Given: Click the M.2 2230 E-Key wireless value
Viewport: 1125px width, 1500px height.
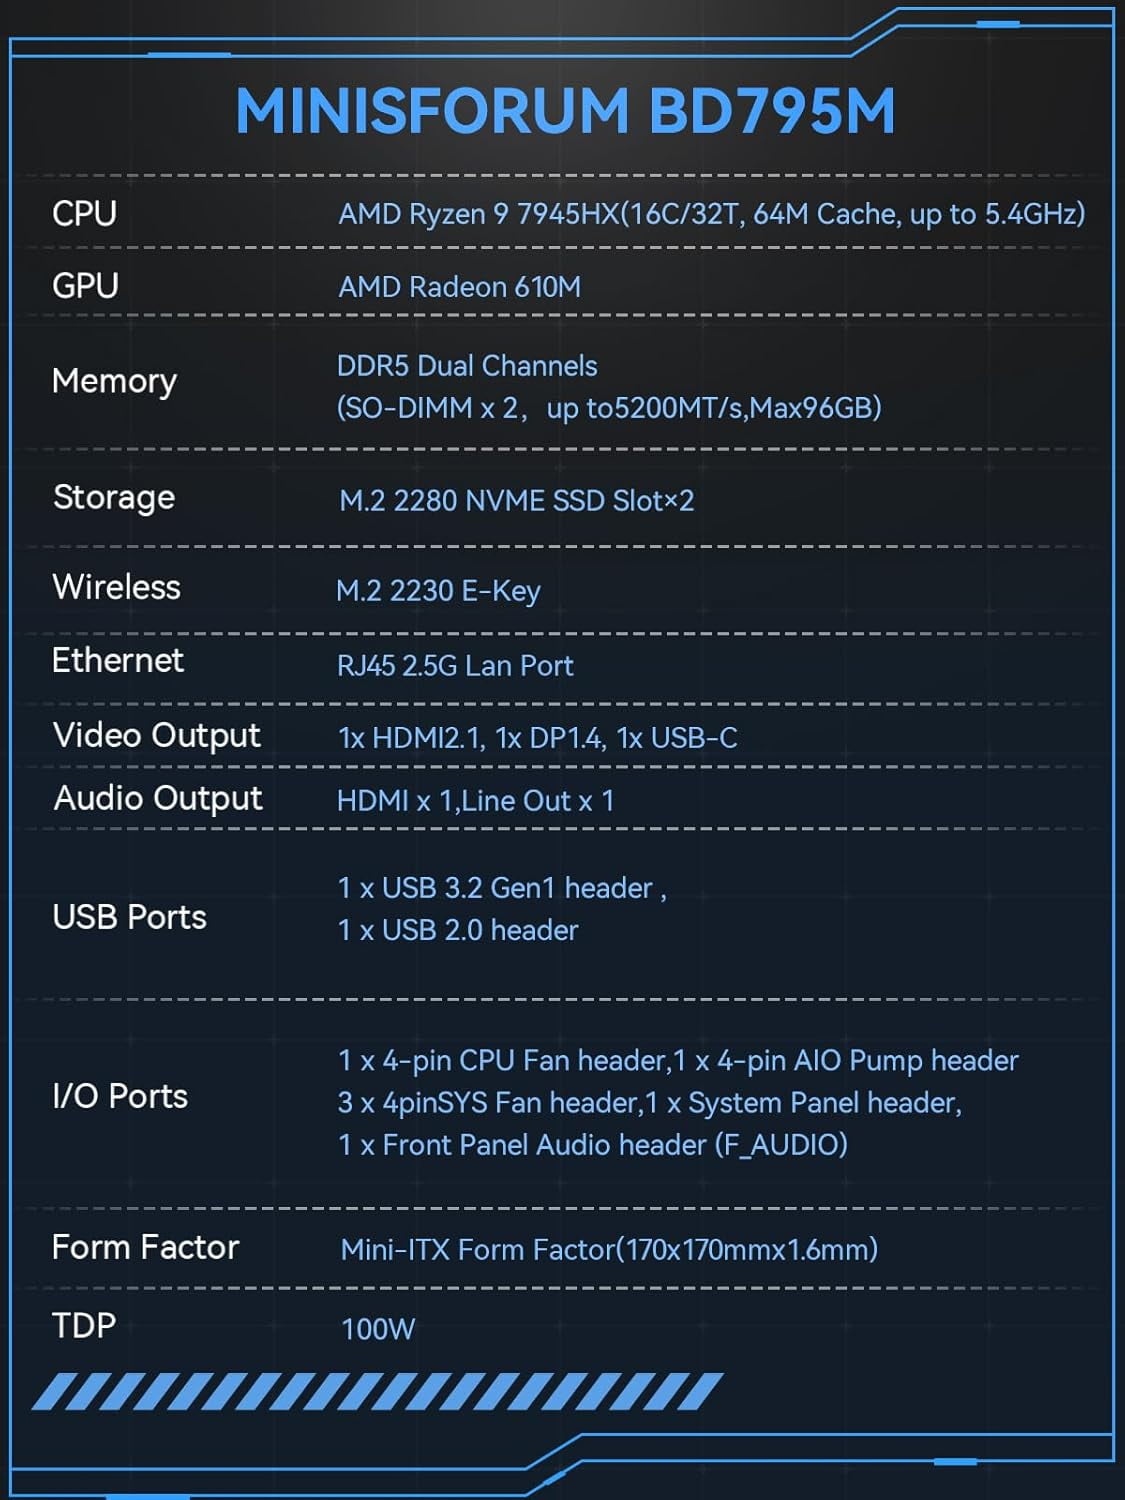Looking at the screenshot, I should point(438,590).
